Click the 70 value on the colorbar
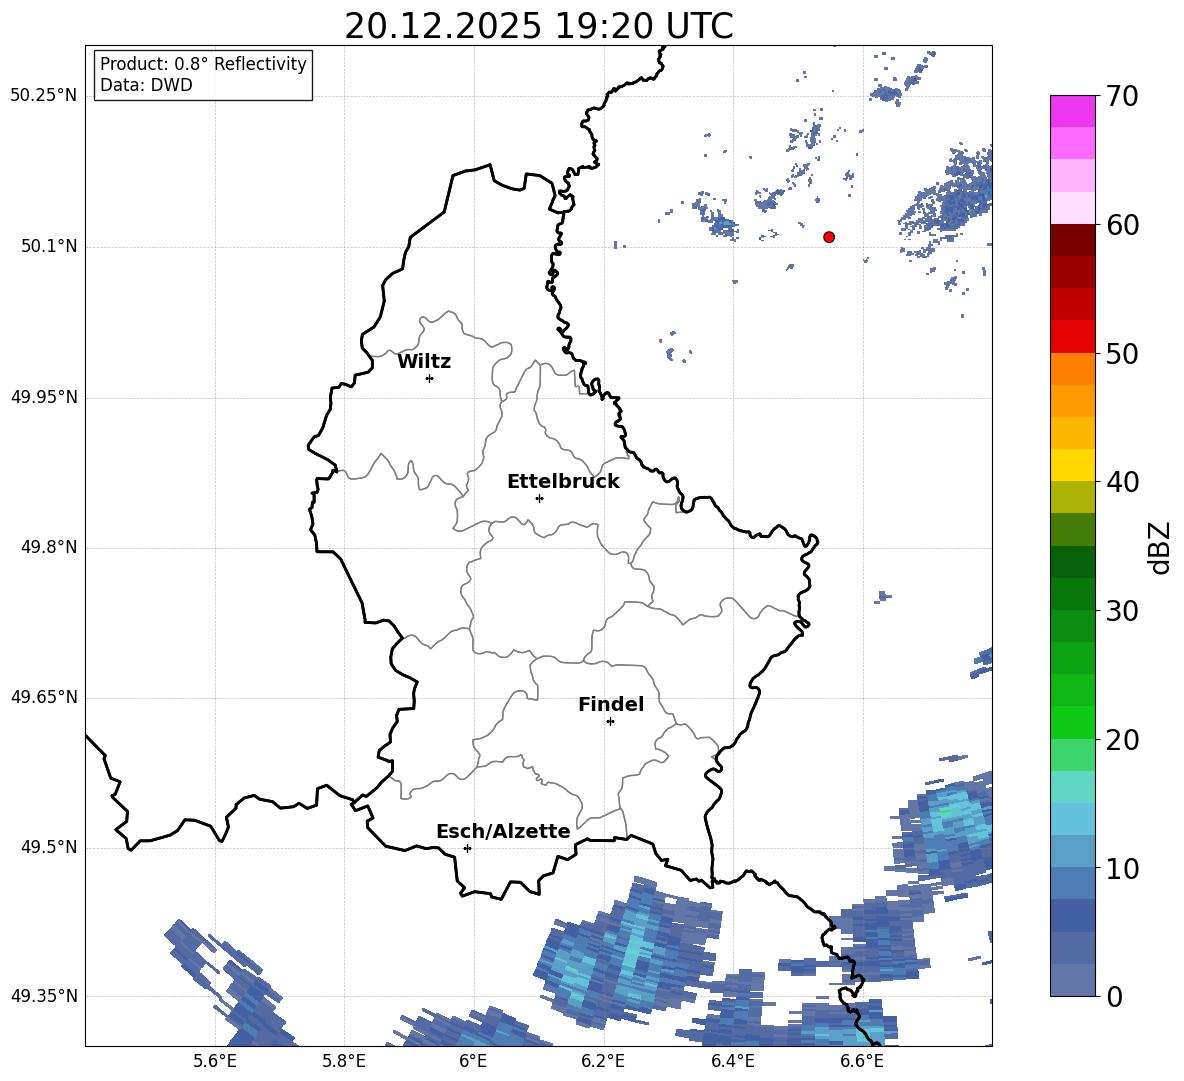1184x1081 pixels. click(x=1122, y=96)
